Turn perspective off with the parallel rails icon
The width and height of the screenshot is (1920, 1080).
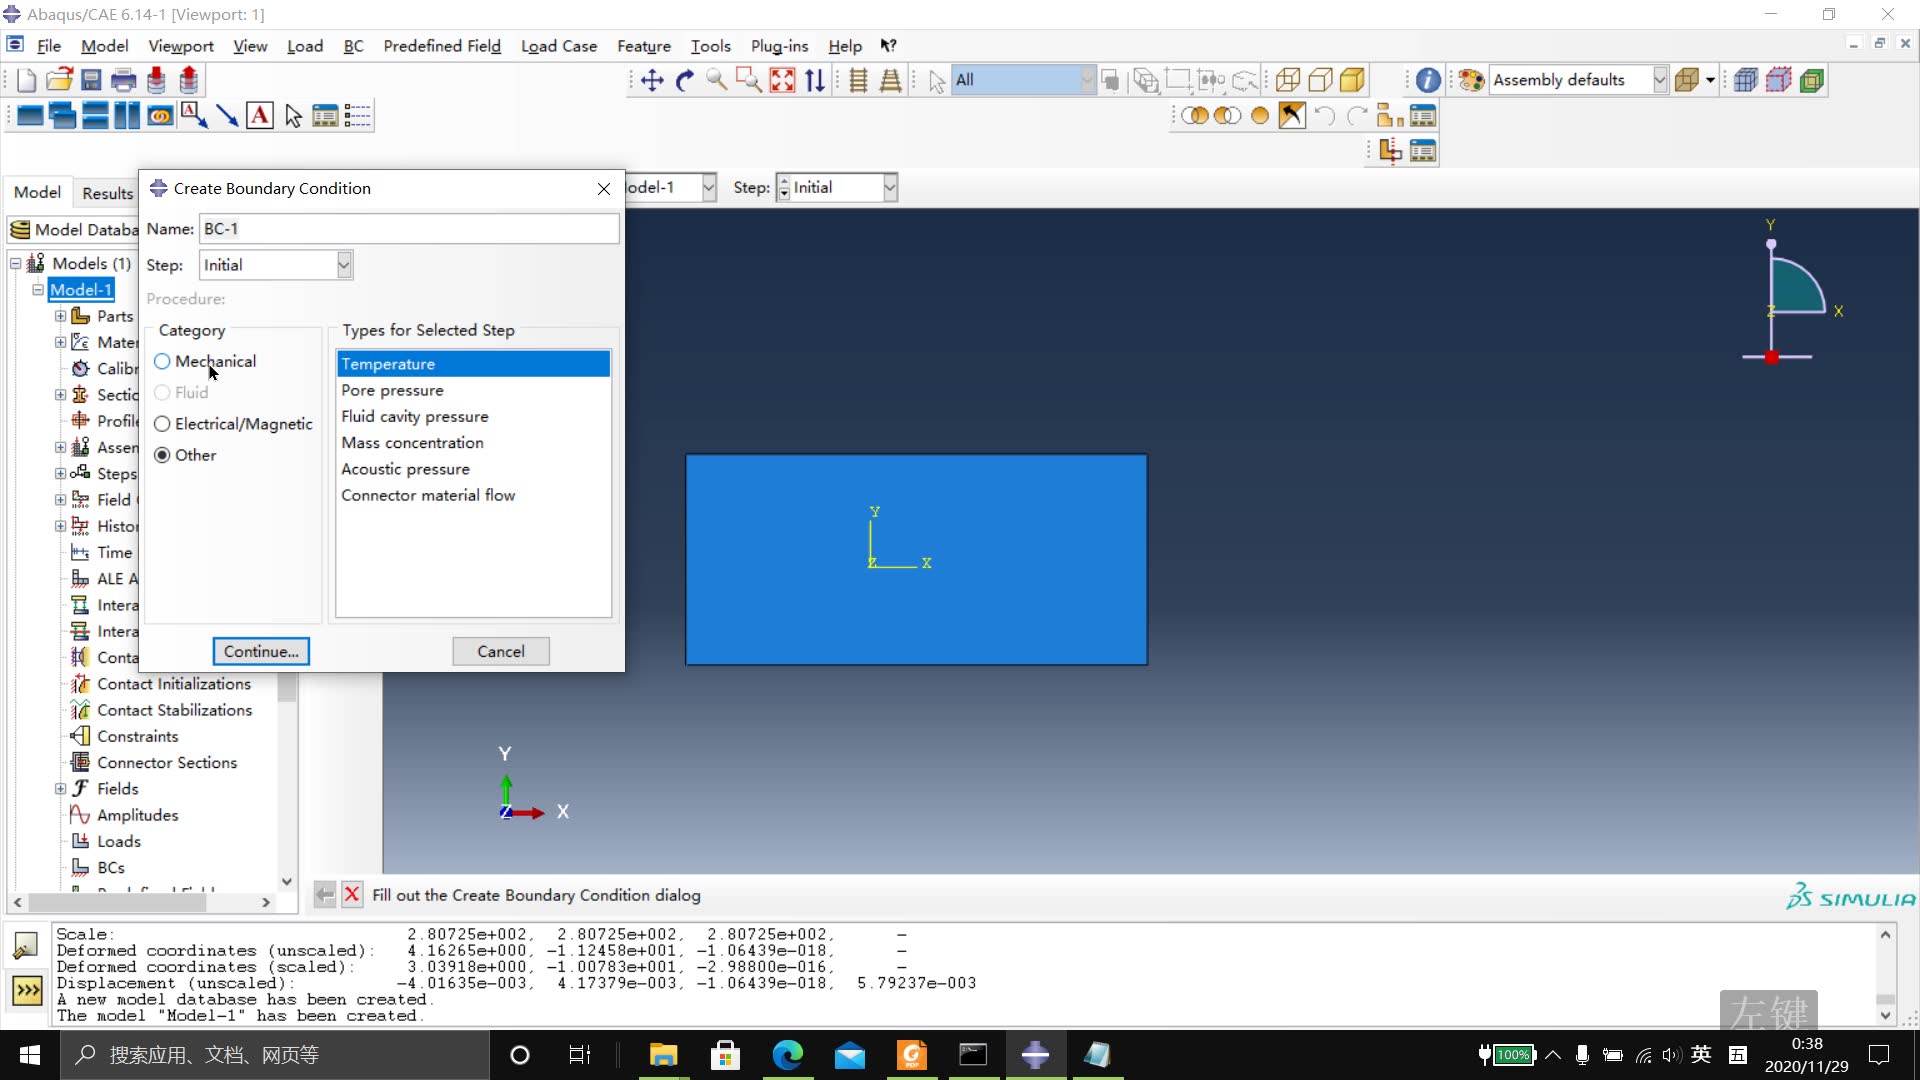point(858,80)
